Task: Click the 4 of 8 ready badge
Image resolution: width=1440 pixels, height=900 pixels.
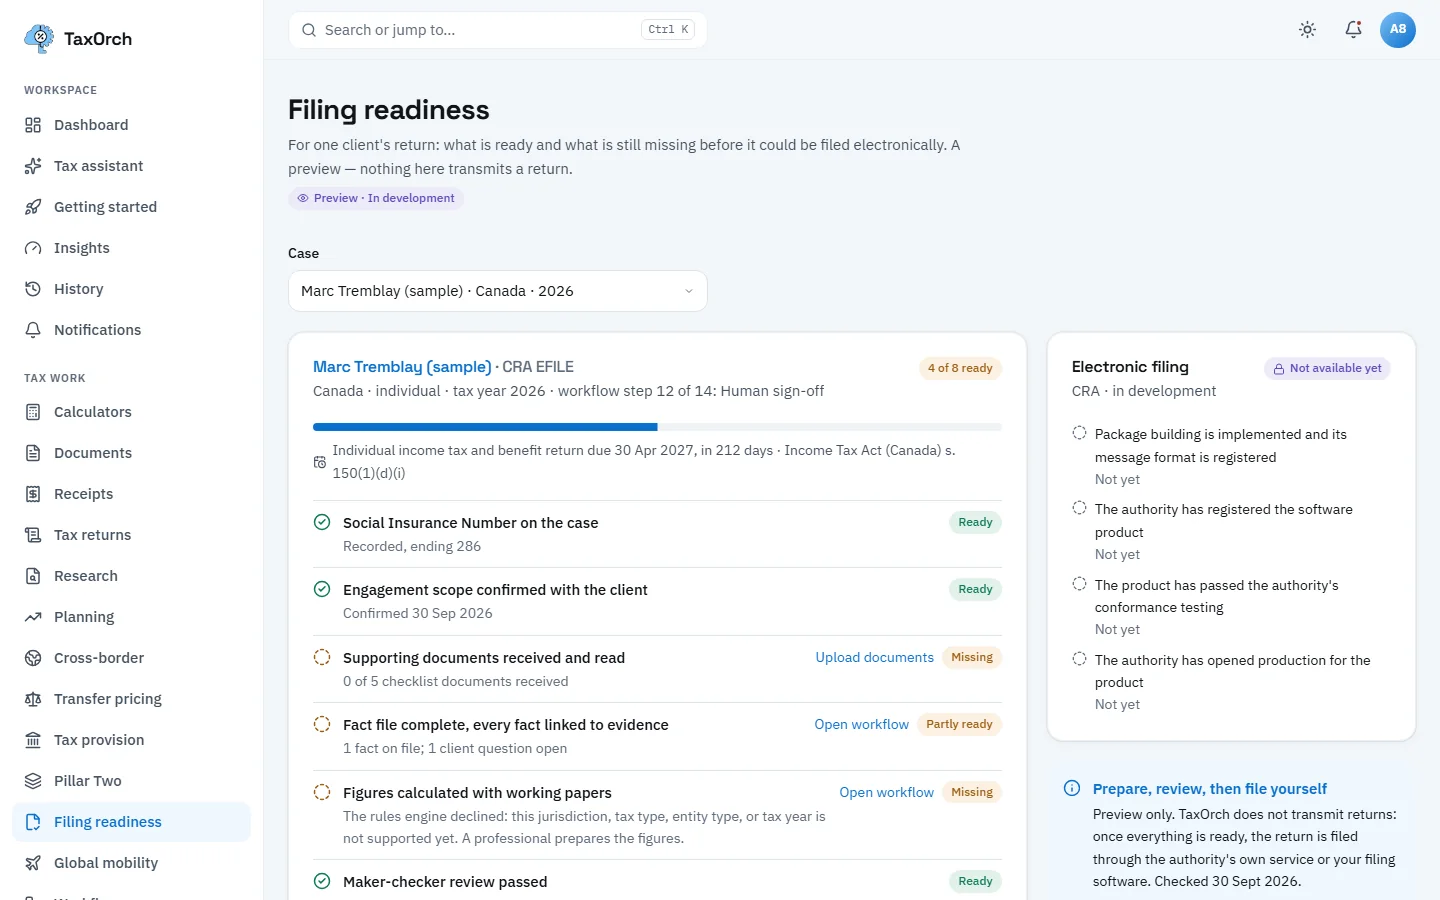Action: [x=960, y=368]
